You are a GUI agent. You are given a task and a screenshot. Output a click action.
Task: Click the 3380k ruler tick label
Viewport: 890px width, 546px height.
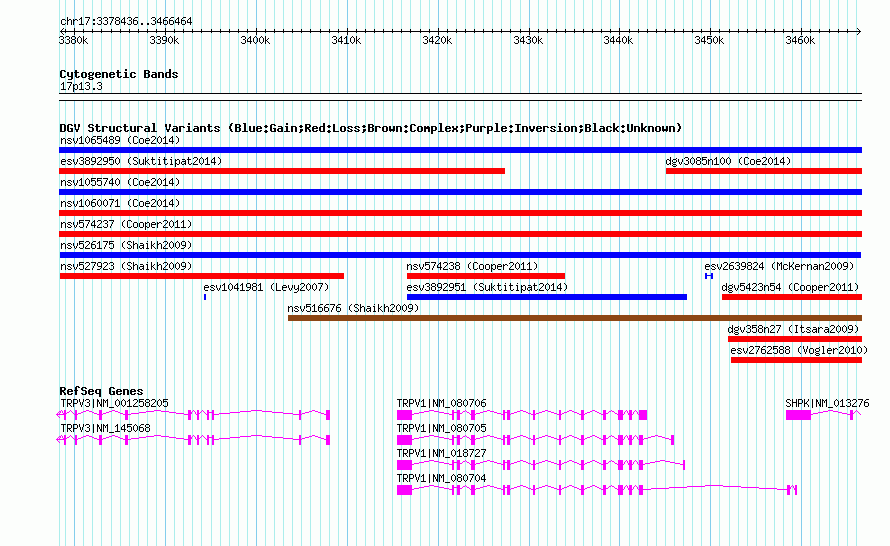(x=74, y=40)
